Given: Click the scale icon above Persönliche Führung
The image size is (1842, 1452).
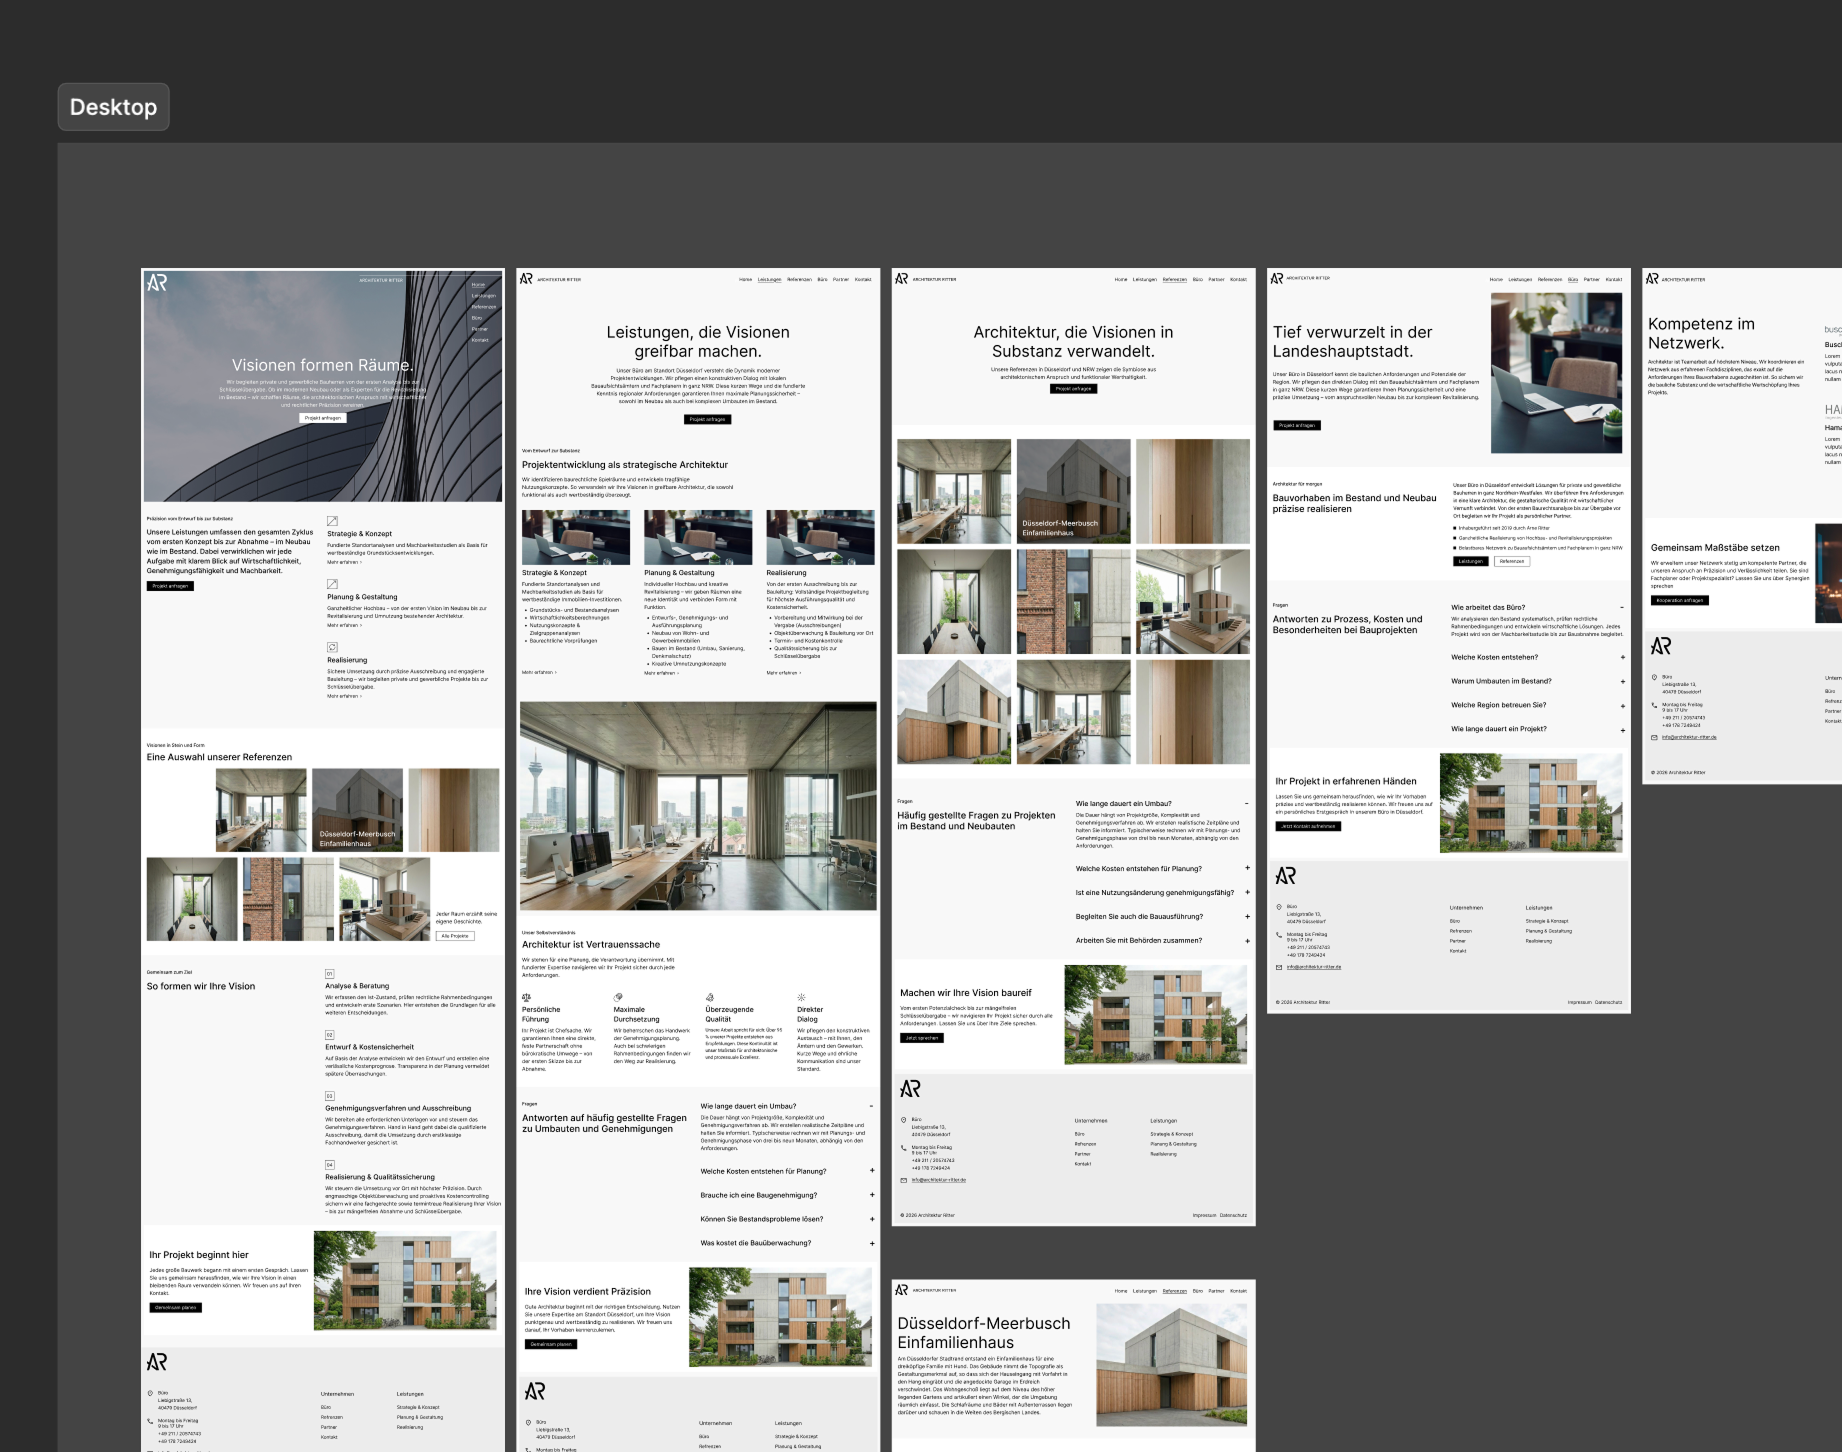Looking at the screenshot, I should (527, 997).
